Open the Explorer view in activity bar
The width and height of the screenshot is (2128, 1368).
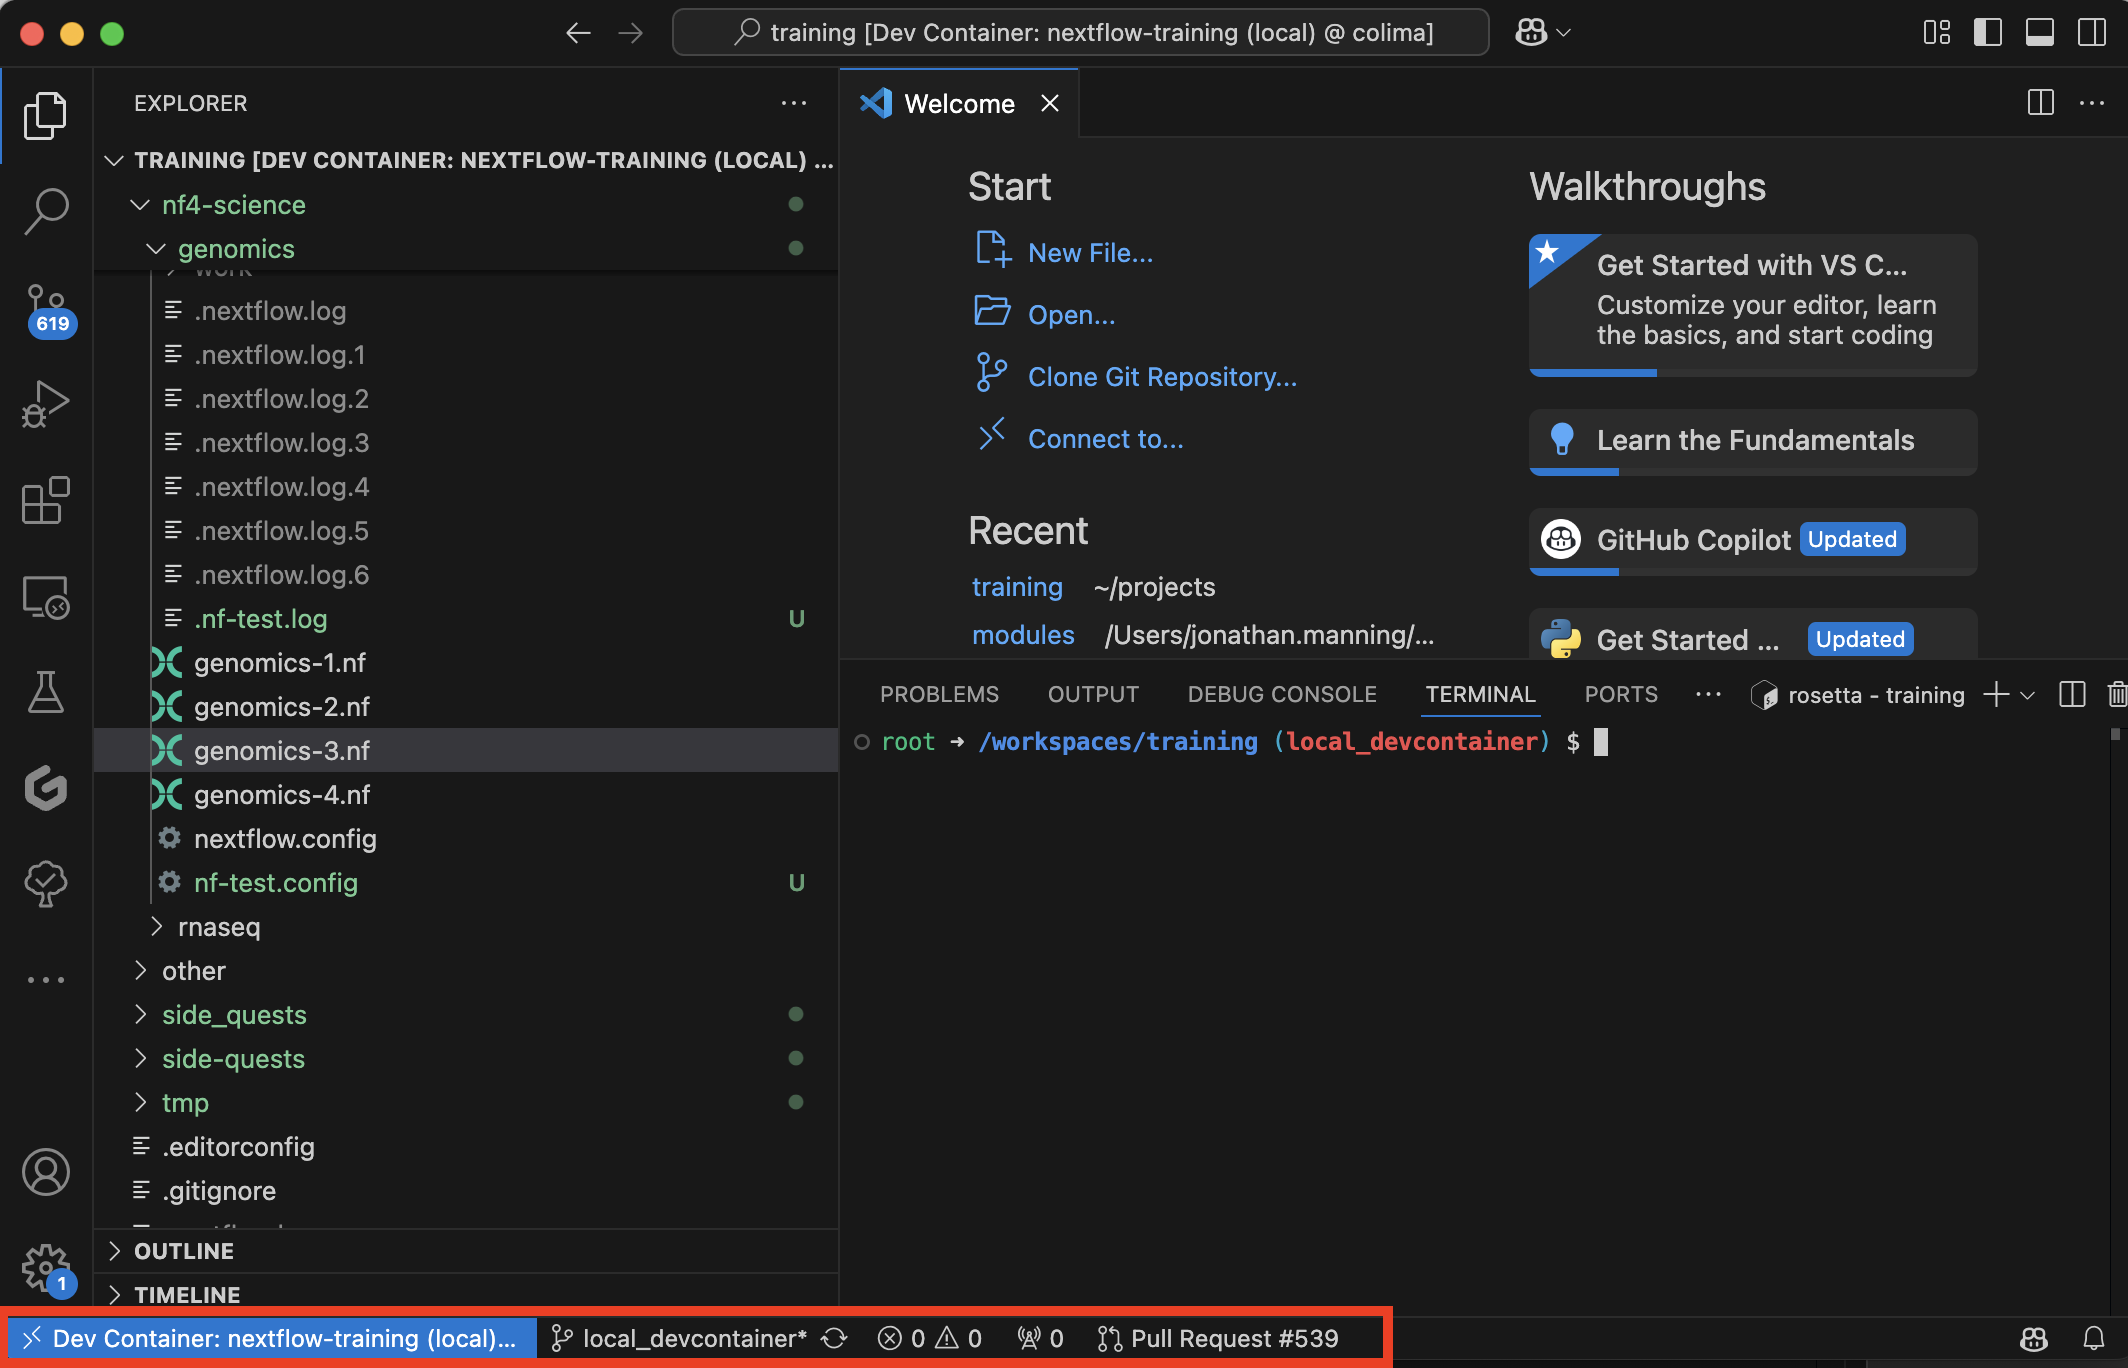point(46,115)
